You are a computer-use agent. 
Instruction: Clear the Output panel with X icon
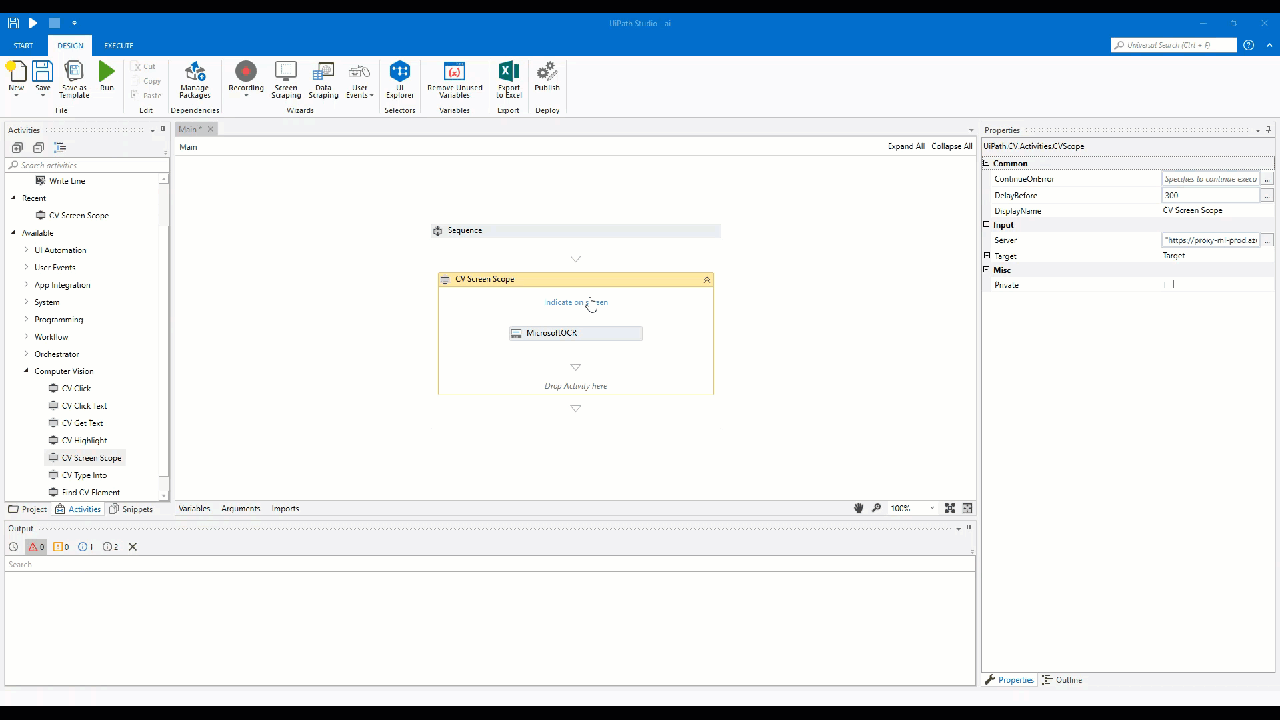[132, 547]
